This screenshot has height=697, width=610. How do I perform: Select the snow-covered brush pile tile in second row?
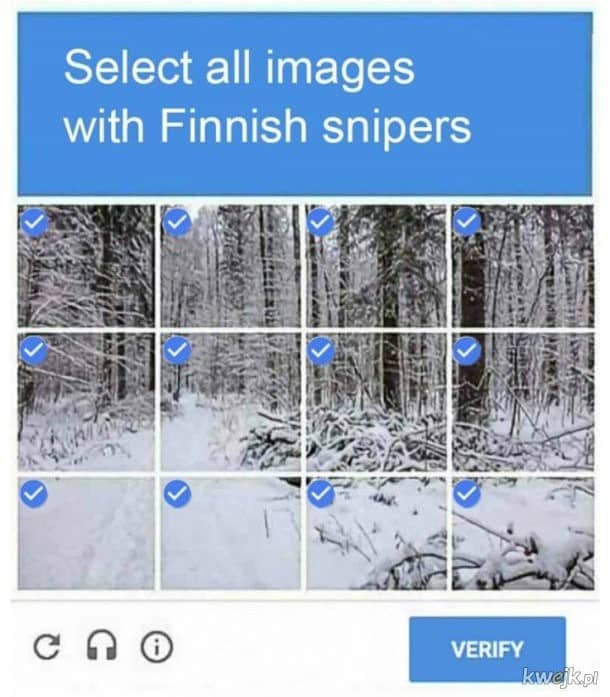(x=376, y=401)
